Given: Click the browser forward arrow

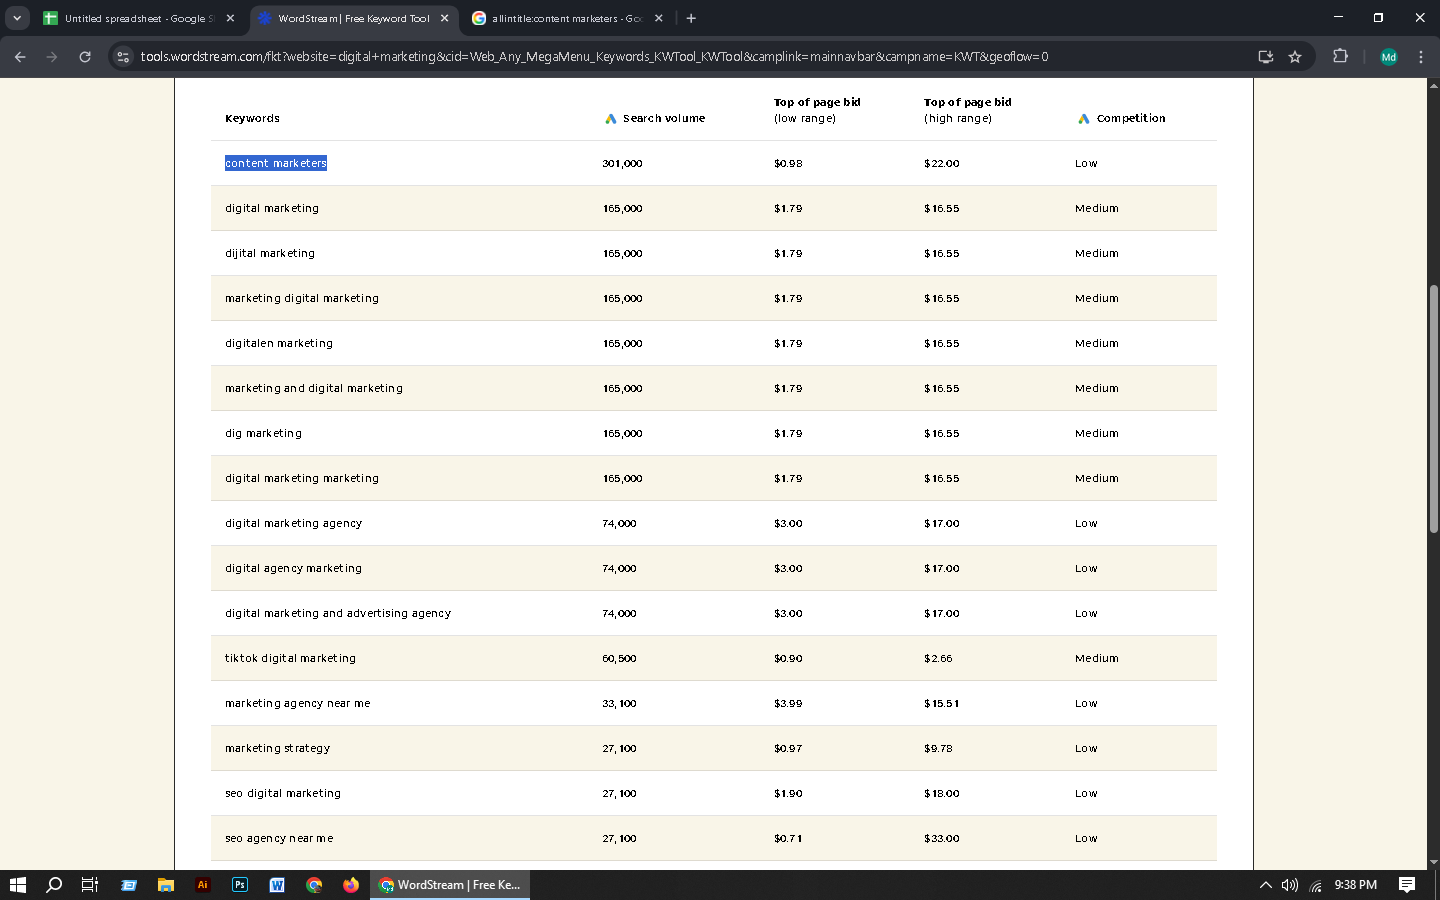Looking at the screenshot, I should point(52,57).
